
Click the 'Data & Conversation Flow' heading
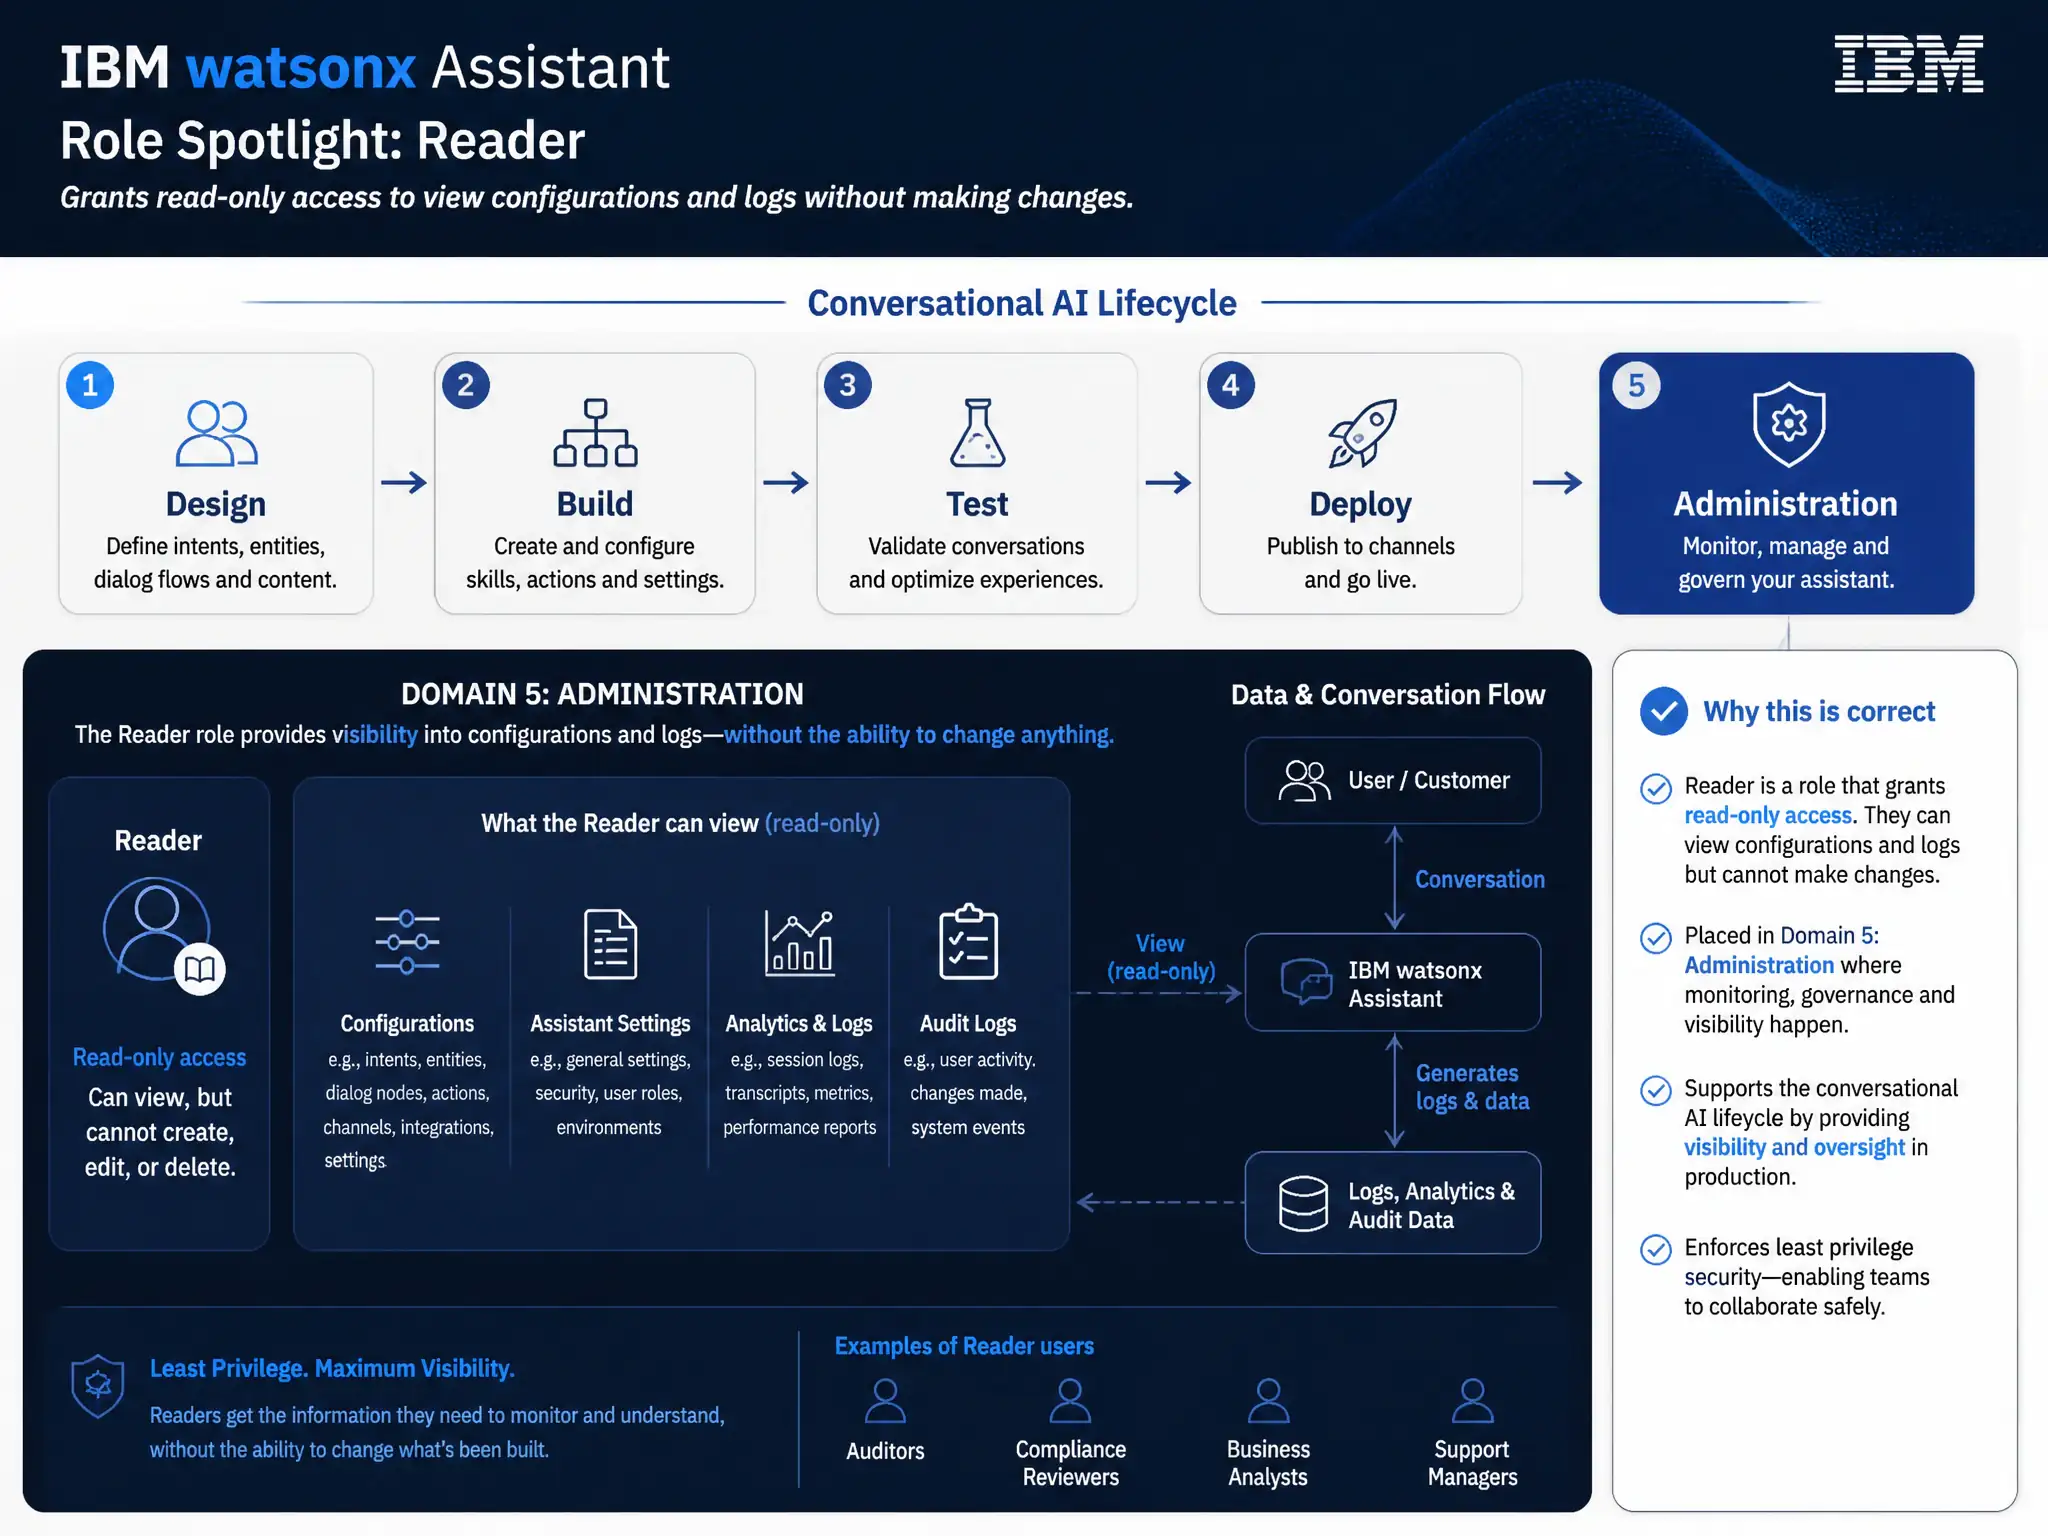point(1388,695)
